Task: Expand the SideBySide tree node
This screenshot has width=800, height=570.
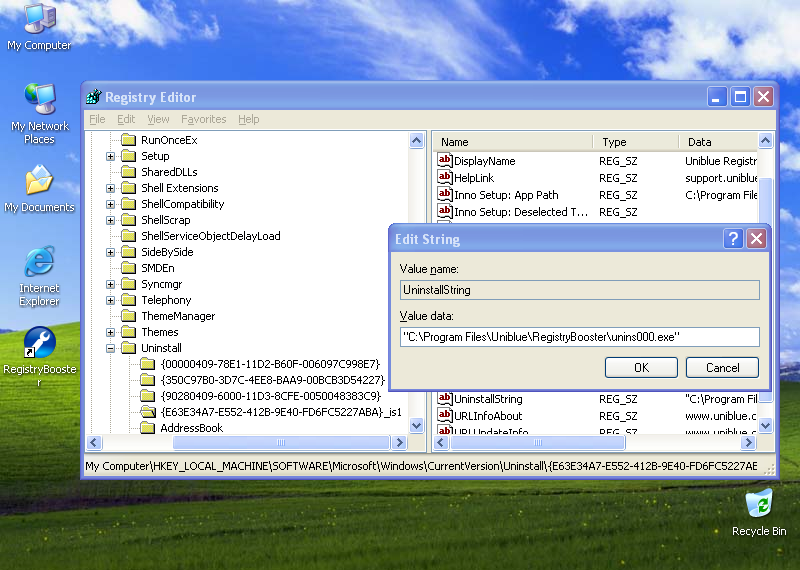Action: click(x=110, y=252)
